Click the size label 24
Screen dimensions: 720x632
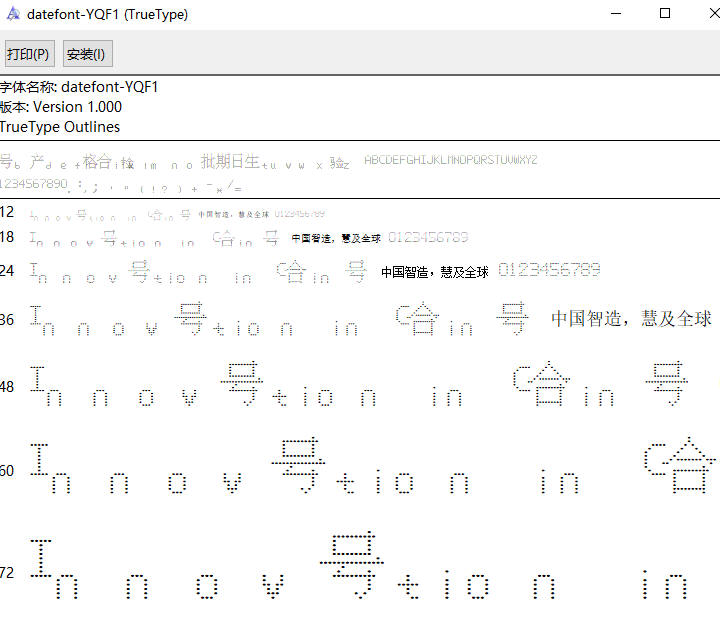coord(7,271)
